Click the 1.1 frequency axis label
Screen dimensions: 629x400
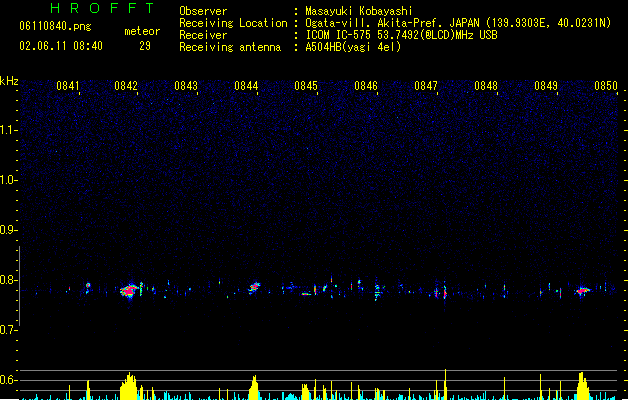point(8,130)
